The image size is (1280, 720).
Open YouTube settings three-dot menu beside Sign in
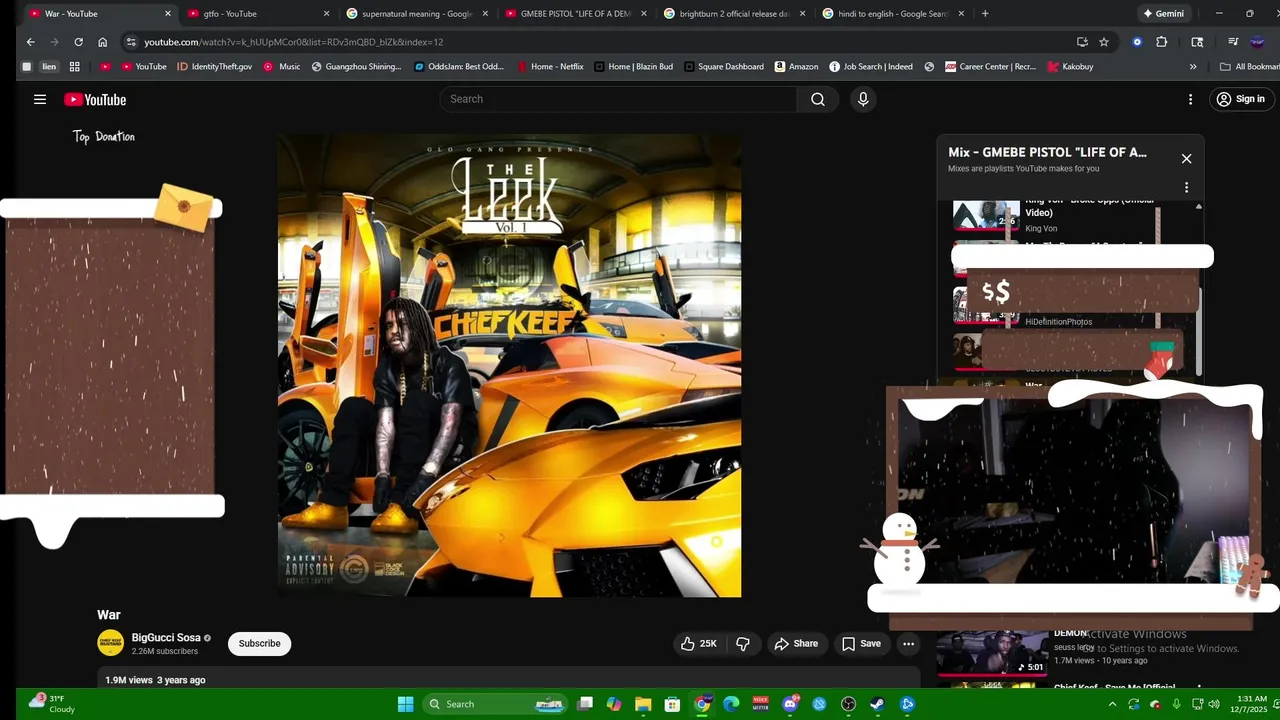[x=1190, y=99]
